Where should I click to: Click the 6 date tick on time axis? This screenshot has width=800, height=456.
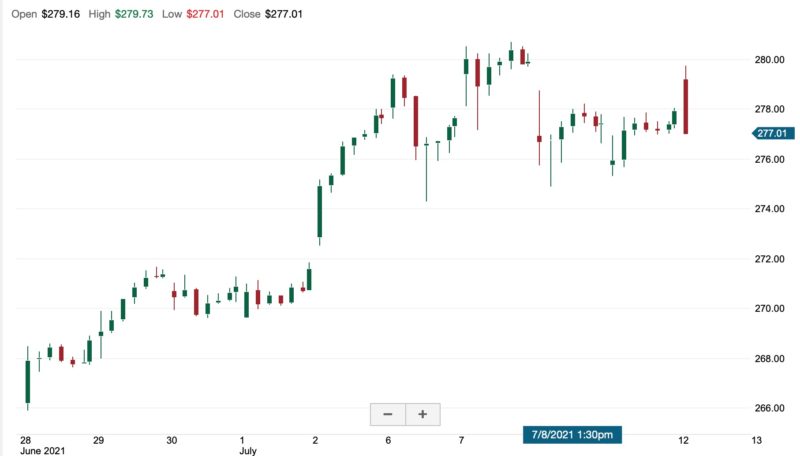[x=388, y=440]
